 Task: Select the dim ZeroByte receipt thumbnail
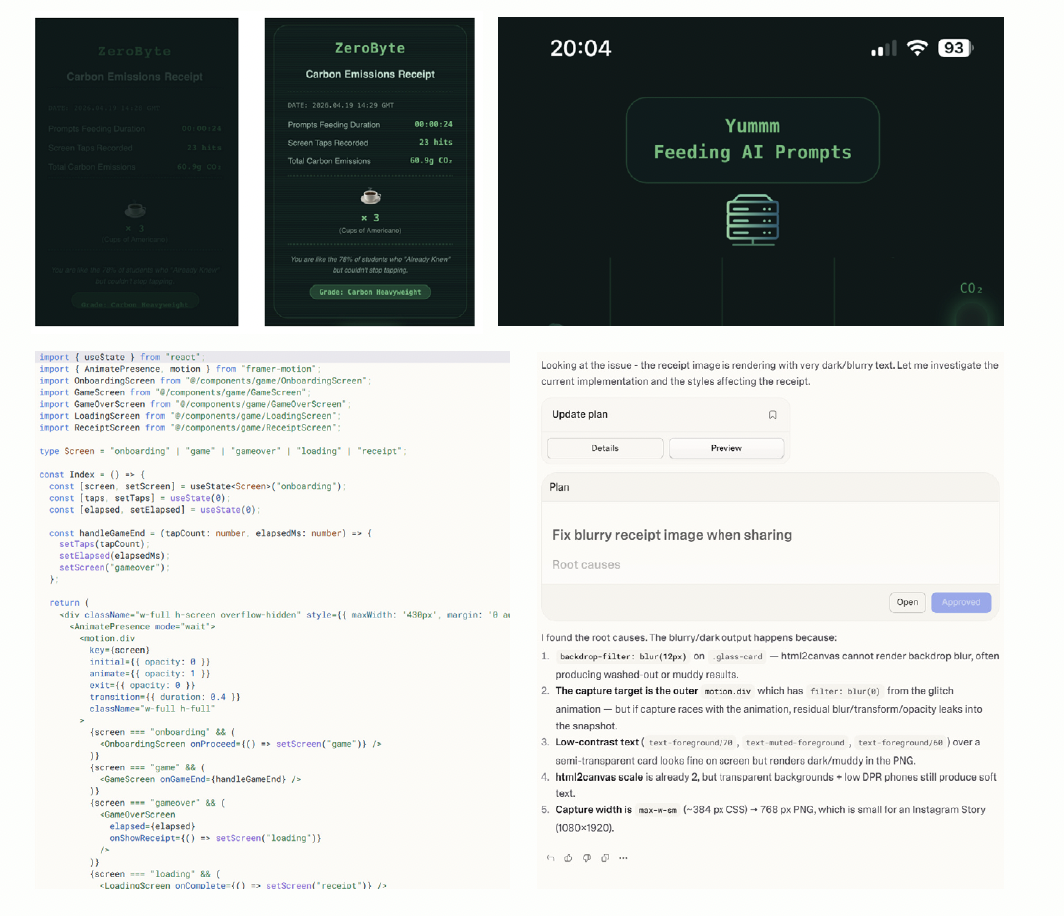pos(136,172)
